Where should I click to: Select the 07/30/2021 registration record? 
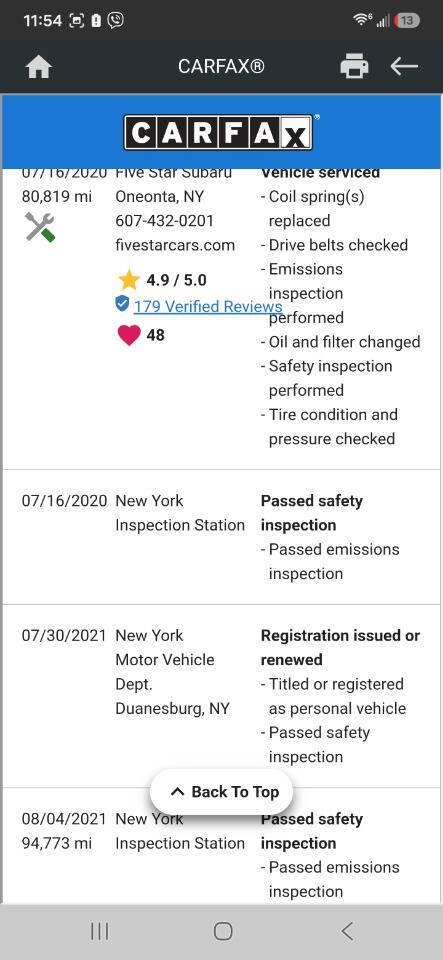click(x=222, y=696)
